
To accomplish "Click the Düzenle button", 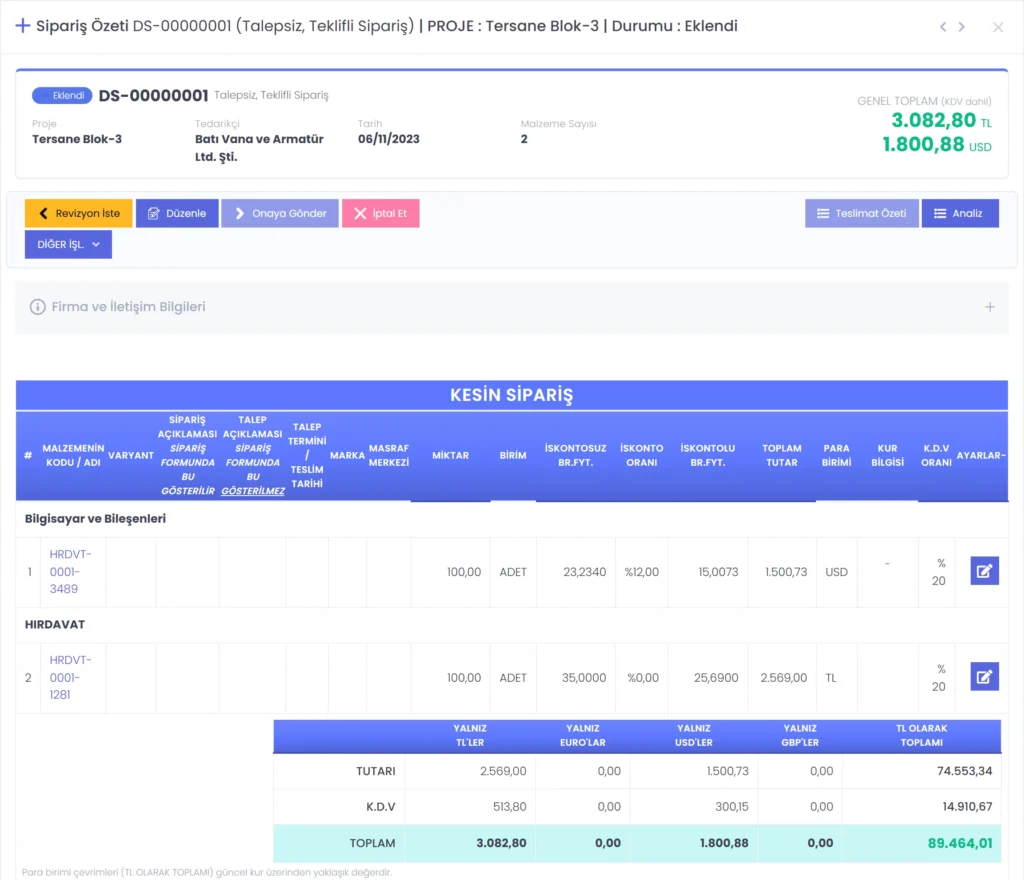I will pyautogui.click(x=177, y=213).
